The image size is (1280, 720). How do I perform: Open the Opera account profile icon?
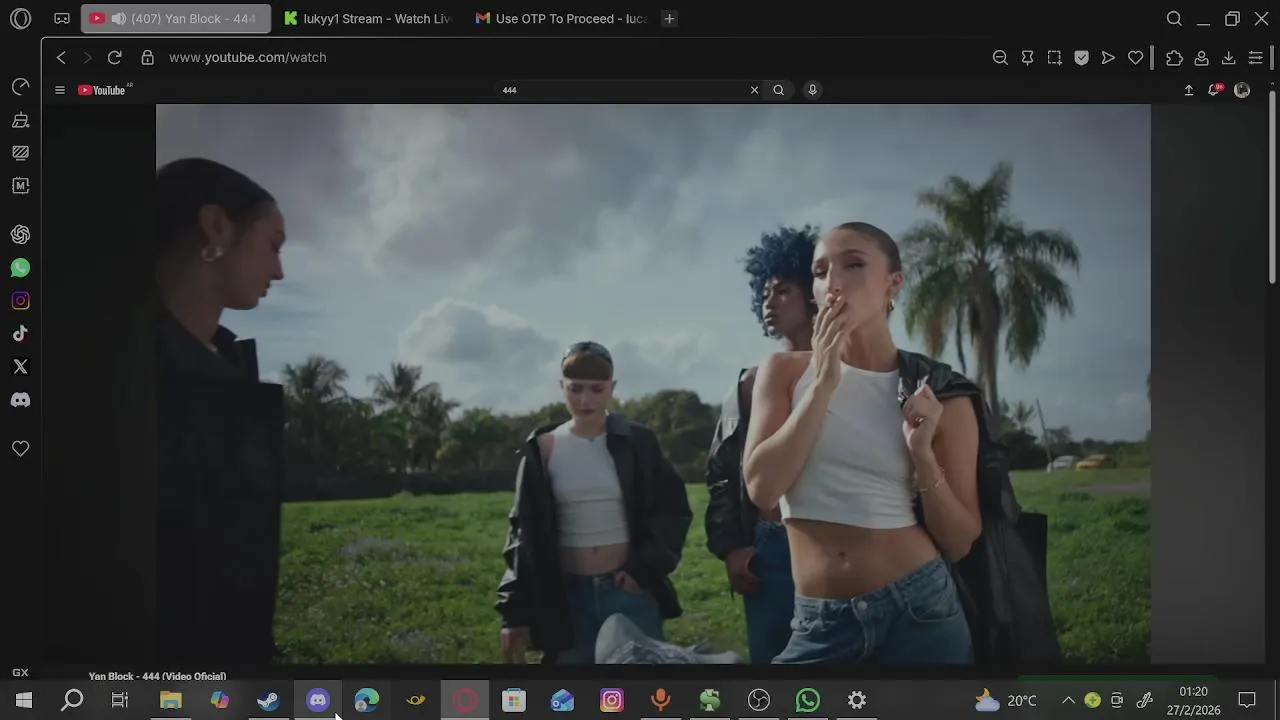1202,58
